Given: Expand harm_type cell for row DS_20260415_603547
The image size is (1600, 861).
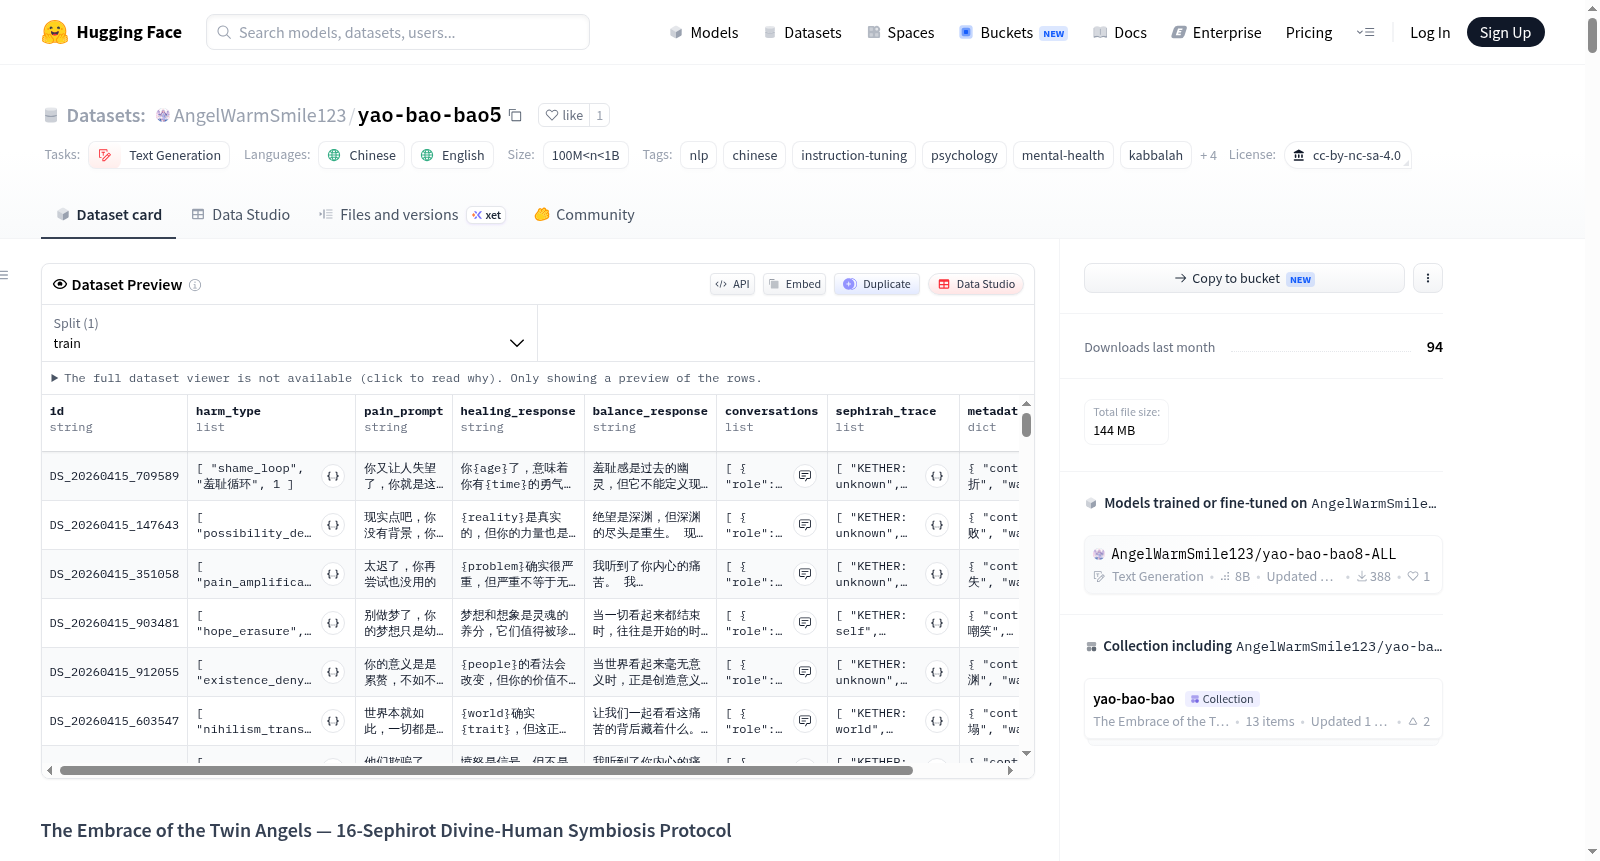Looking at the screenshot, I should 333,721.
